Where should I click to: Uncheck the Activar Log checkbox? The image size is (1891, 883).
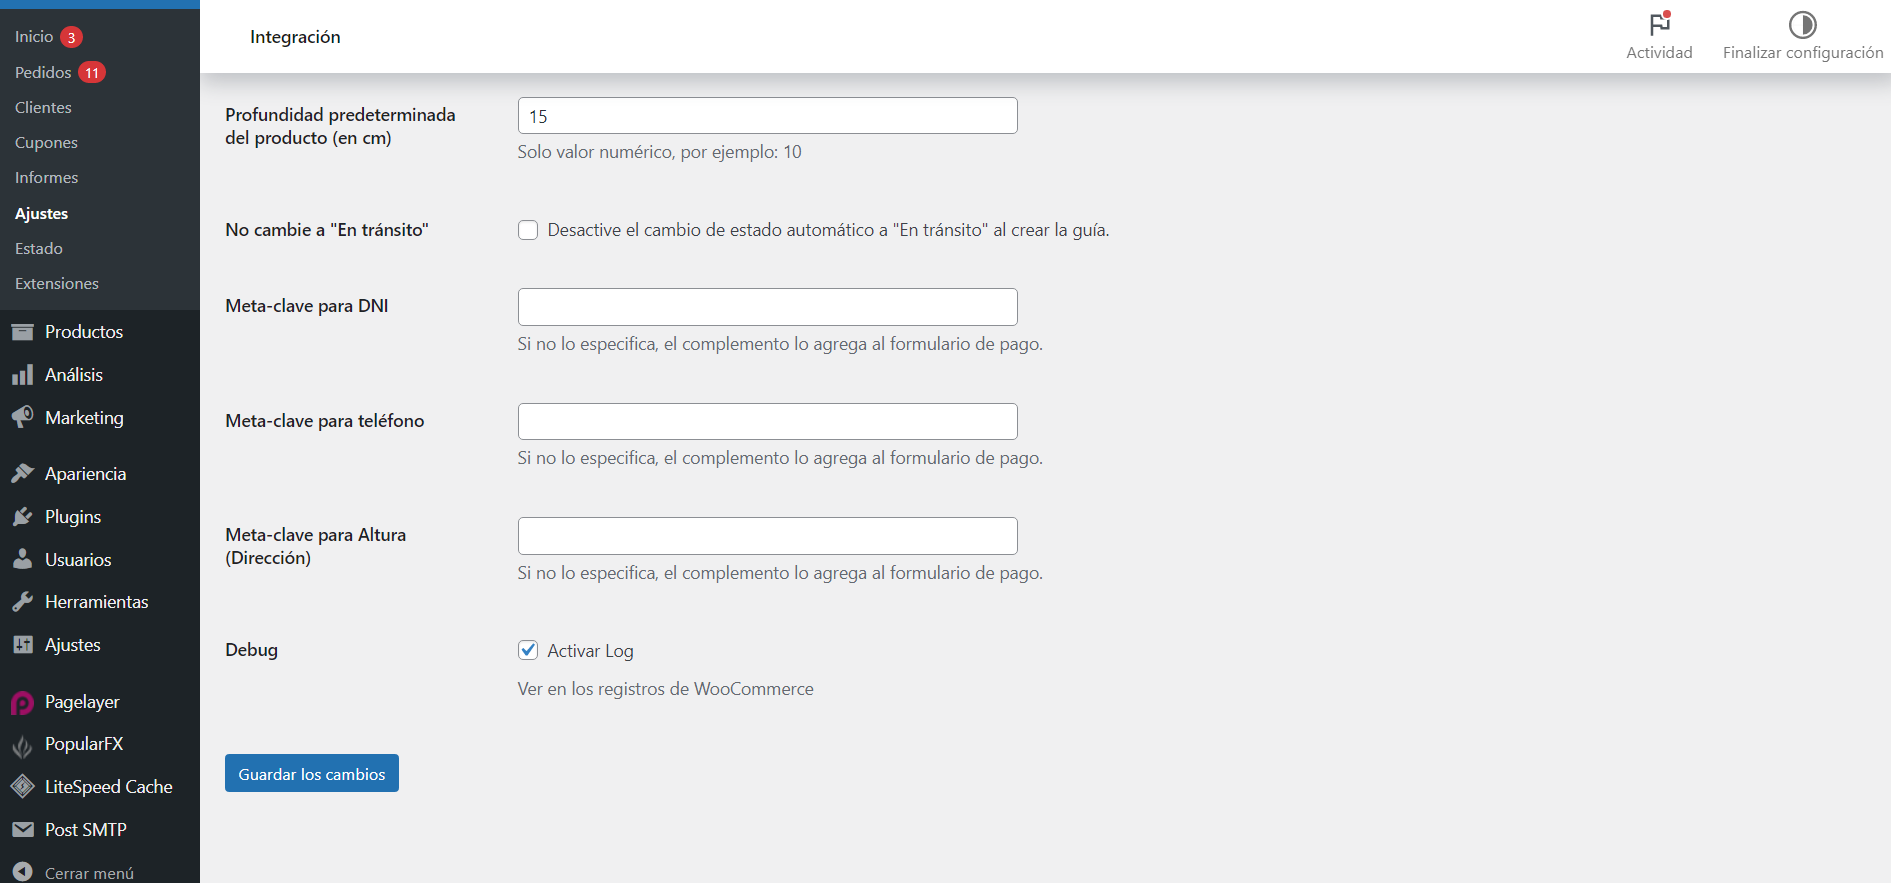coord(528,650)
